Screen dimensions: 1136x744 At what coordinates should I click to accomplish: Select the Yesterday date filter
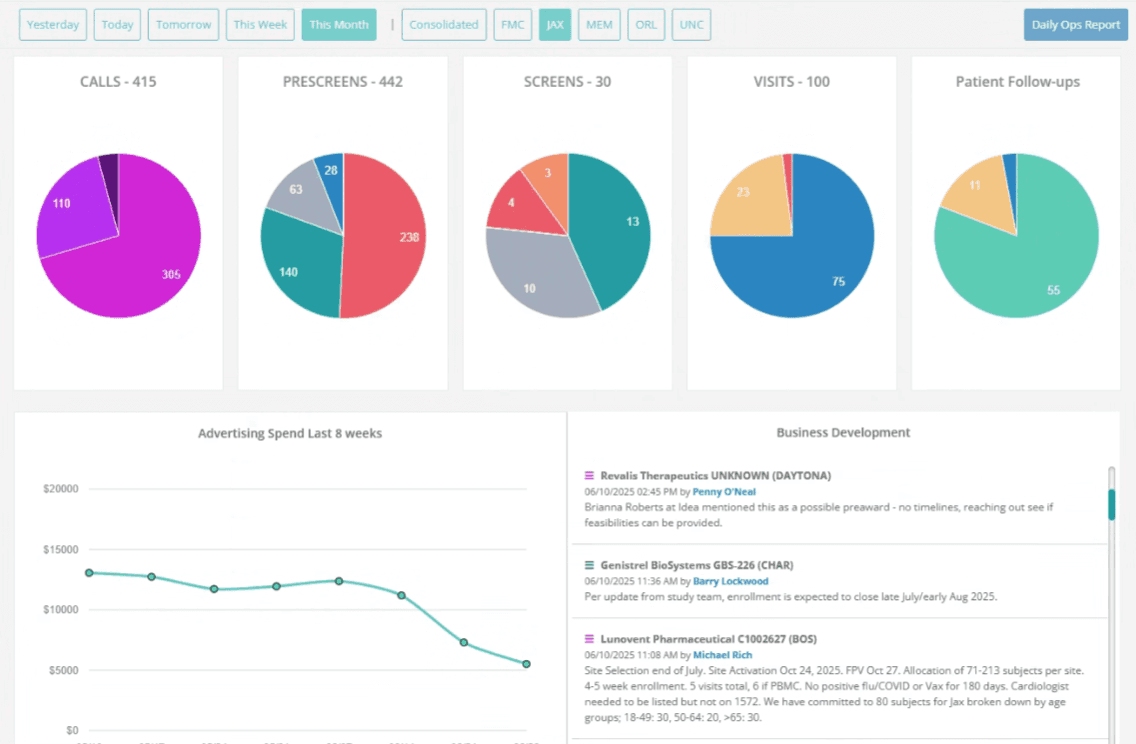[53, 25]
